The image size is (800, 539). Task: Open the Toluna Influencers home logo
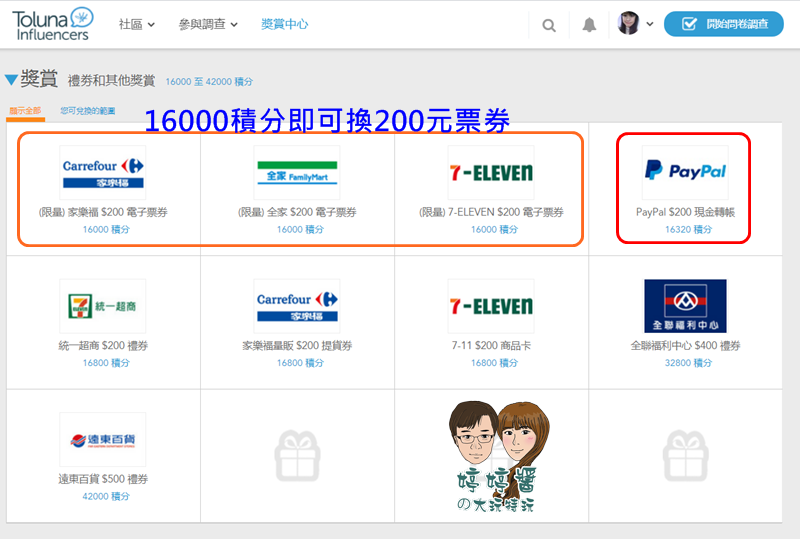pos(53,24)
